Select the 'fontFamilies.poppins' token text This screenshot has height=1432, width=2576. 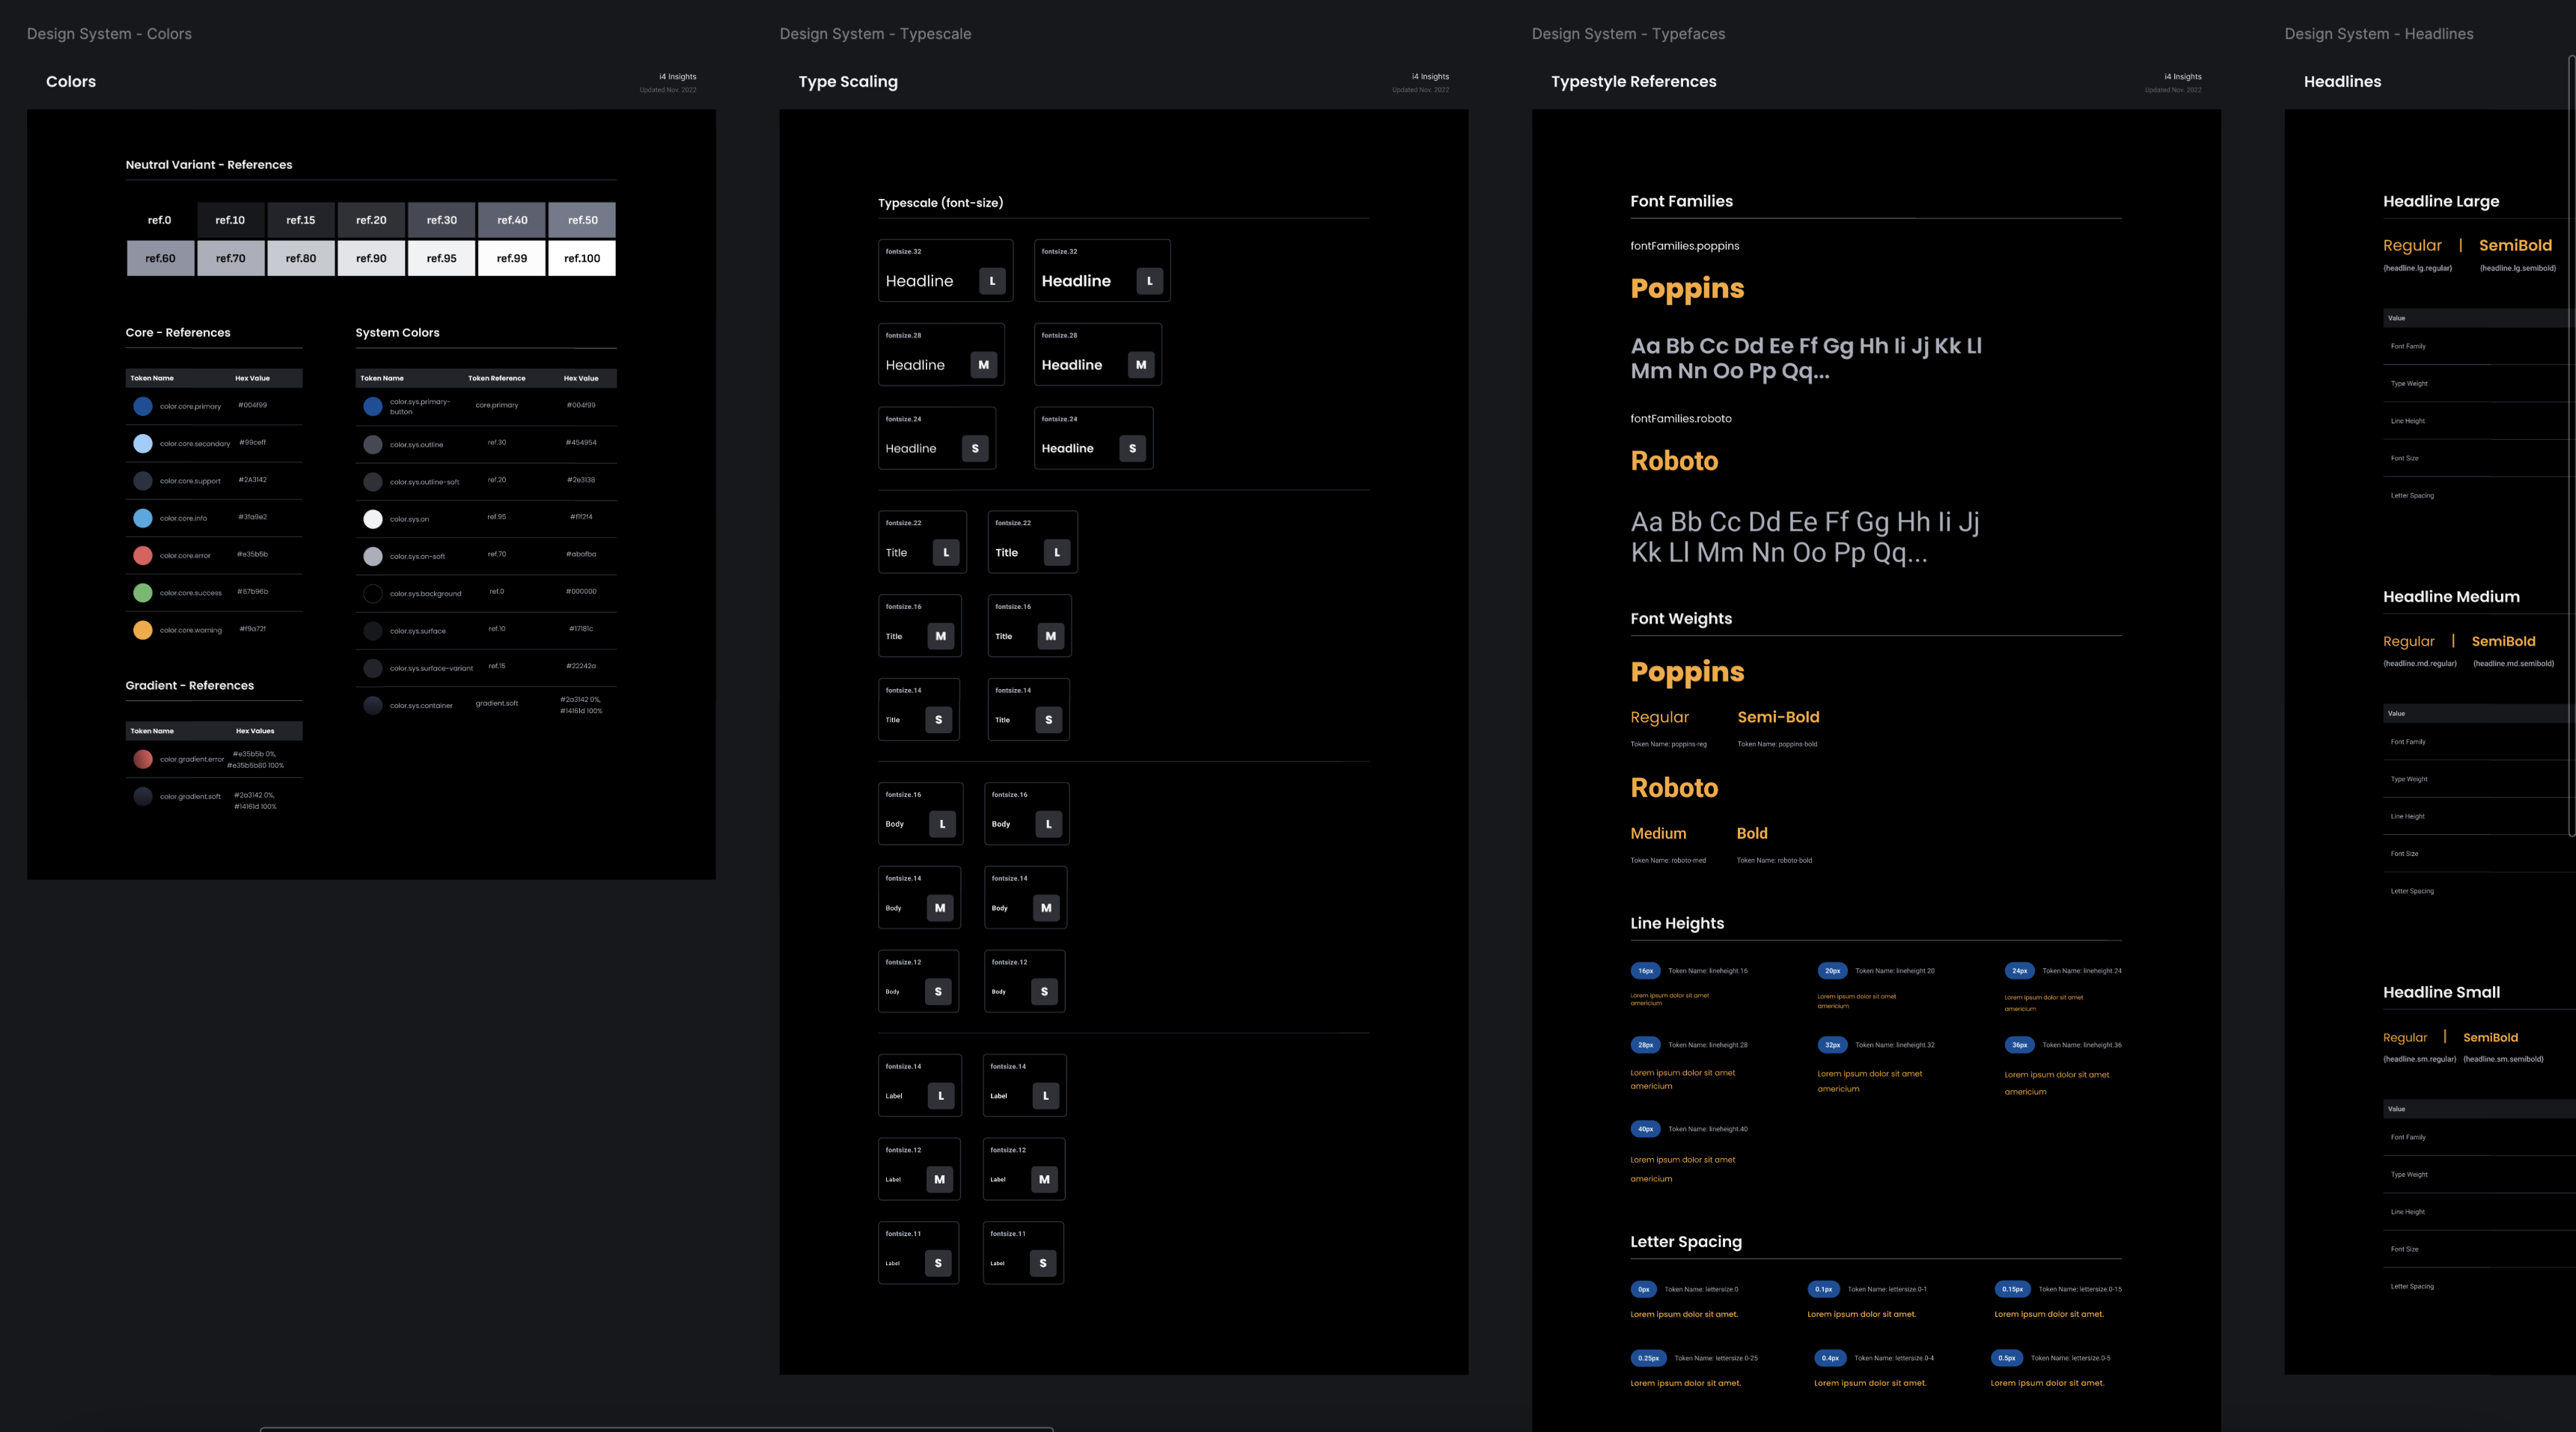coord(1684,246)
